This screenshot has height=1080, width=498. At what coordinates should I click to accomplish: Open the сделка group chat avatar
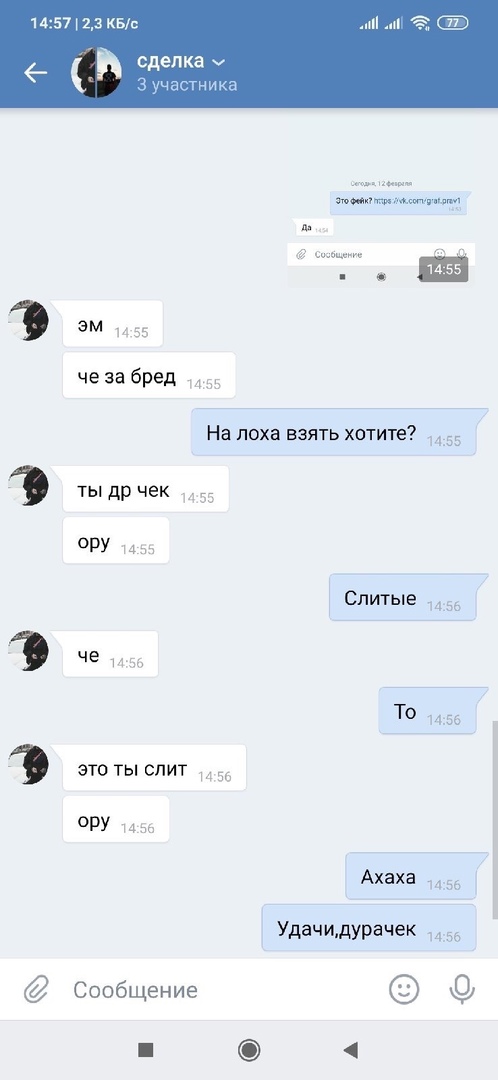click(96, 72)
